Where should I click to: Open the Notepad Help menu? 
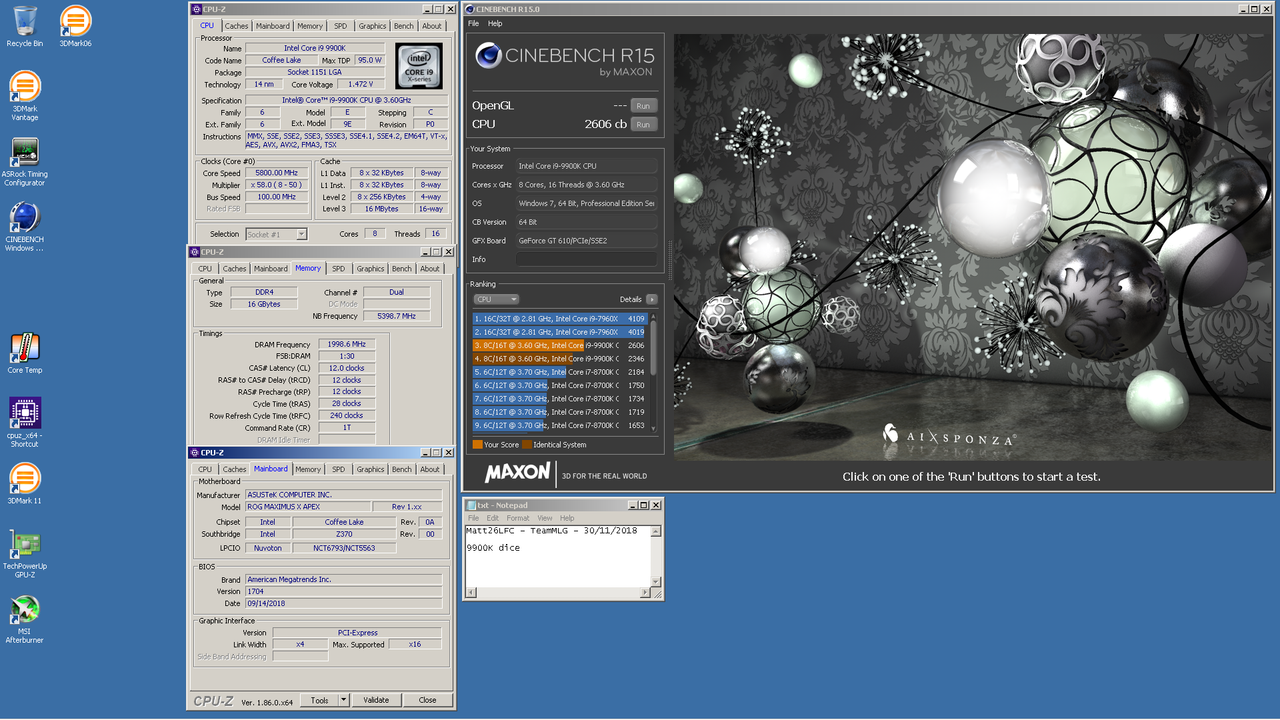(567, 518)
